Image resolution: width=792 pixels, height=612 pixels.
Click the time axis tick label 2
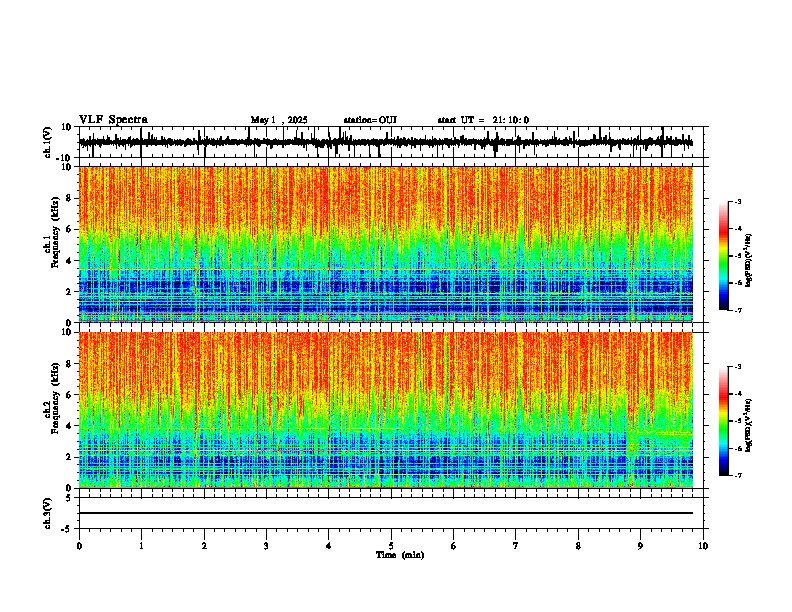tap(204, 546)
